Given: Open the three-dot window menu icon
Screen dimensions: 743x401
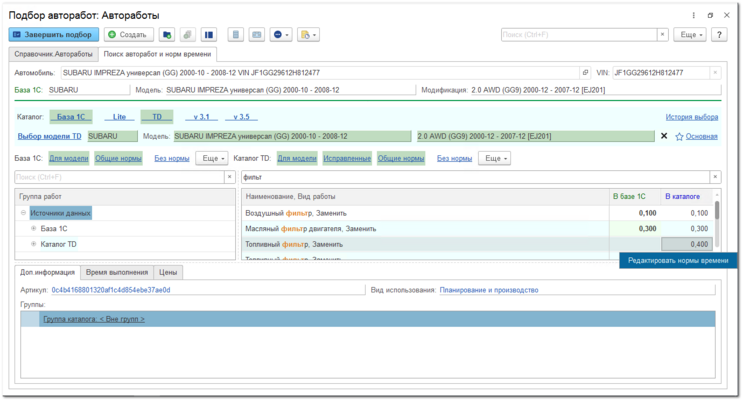Looking at the screenshot, I should click(x=694, y=15).
